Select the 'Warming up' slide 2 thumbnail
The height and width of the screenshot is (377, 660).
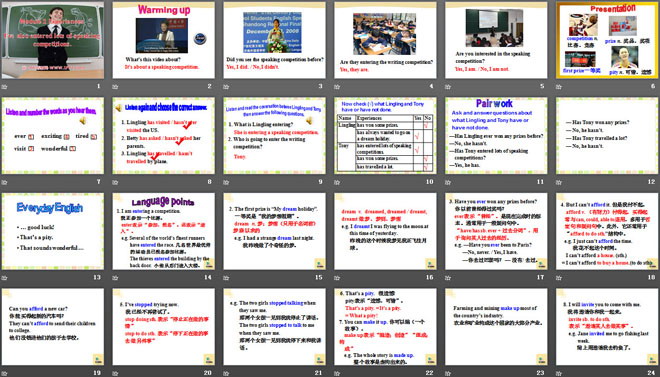tap(164, 40)
